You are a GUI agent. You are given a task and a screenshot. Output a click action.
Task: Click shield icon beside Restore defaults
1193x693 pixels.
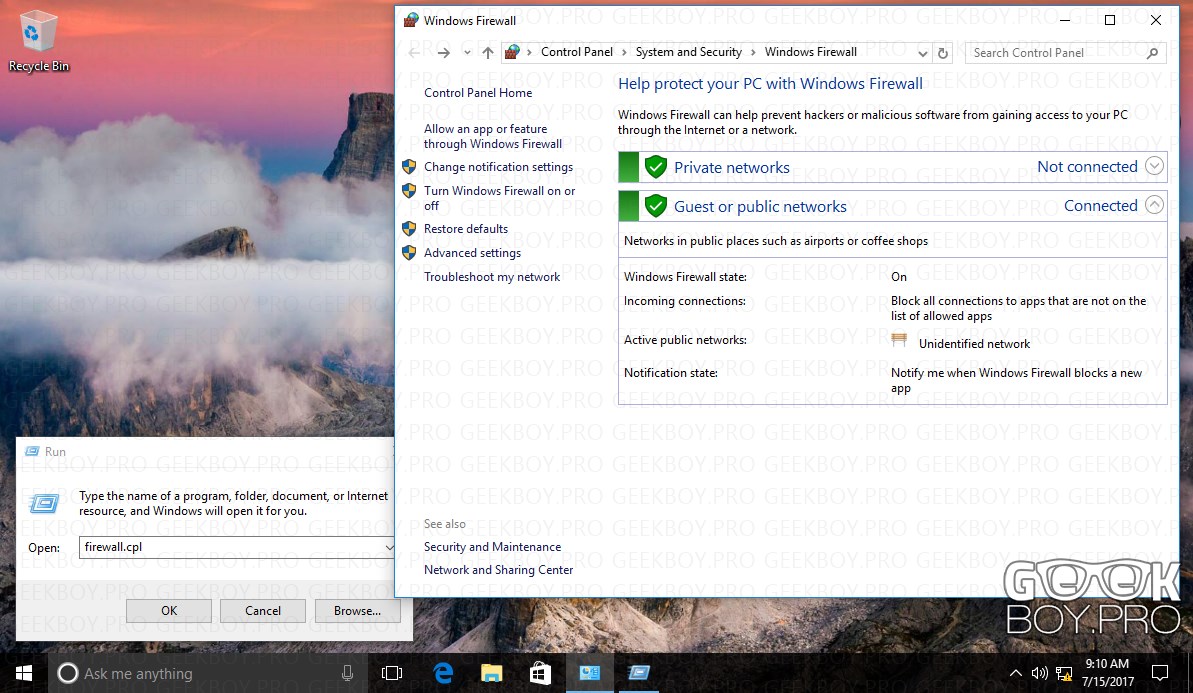click(409, 228)
